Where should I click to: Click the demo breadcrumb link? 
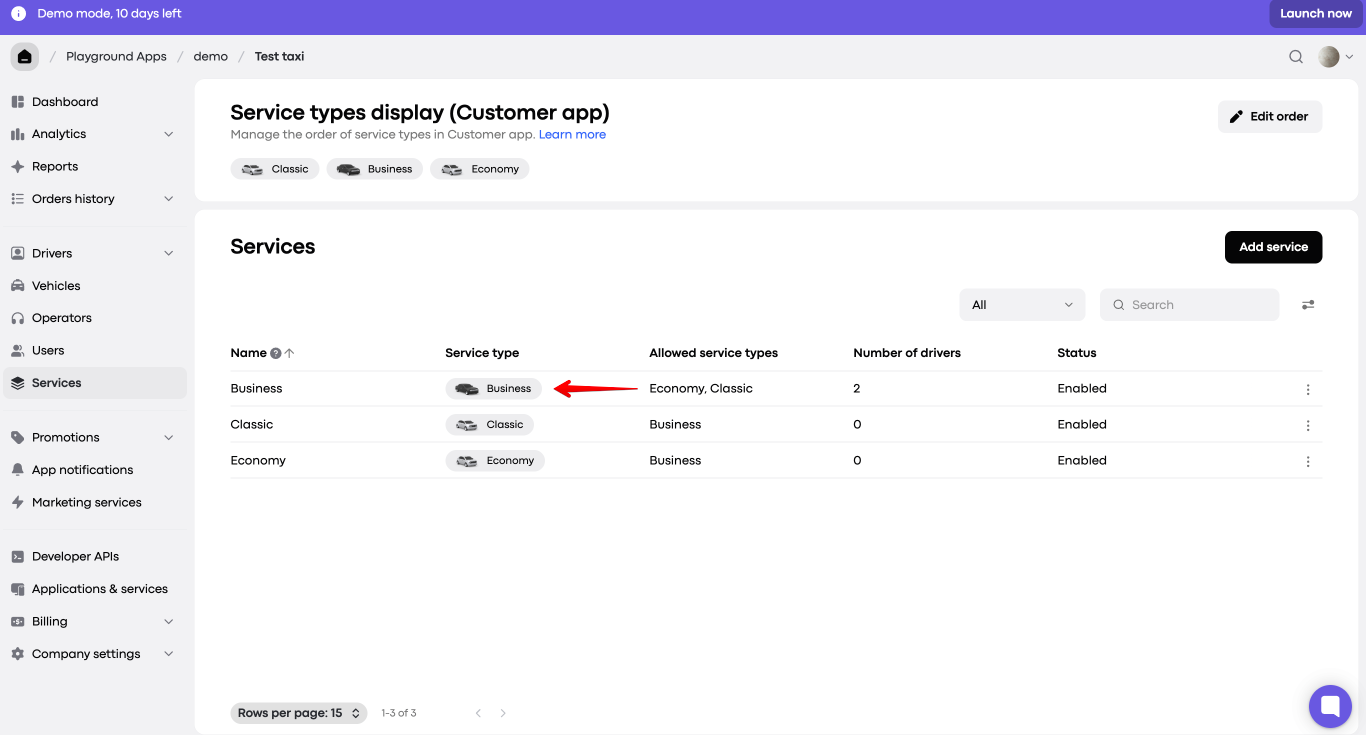click(x=211, y=57)
